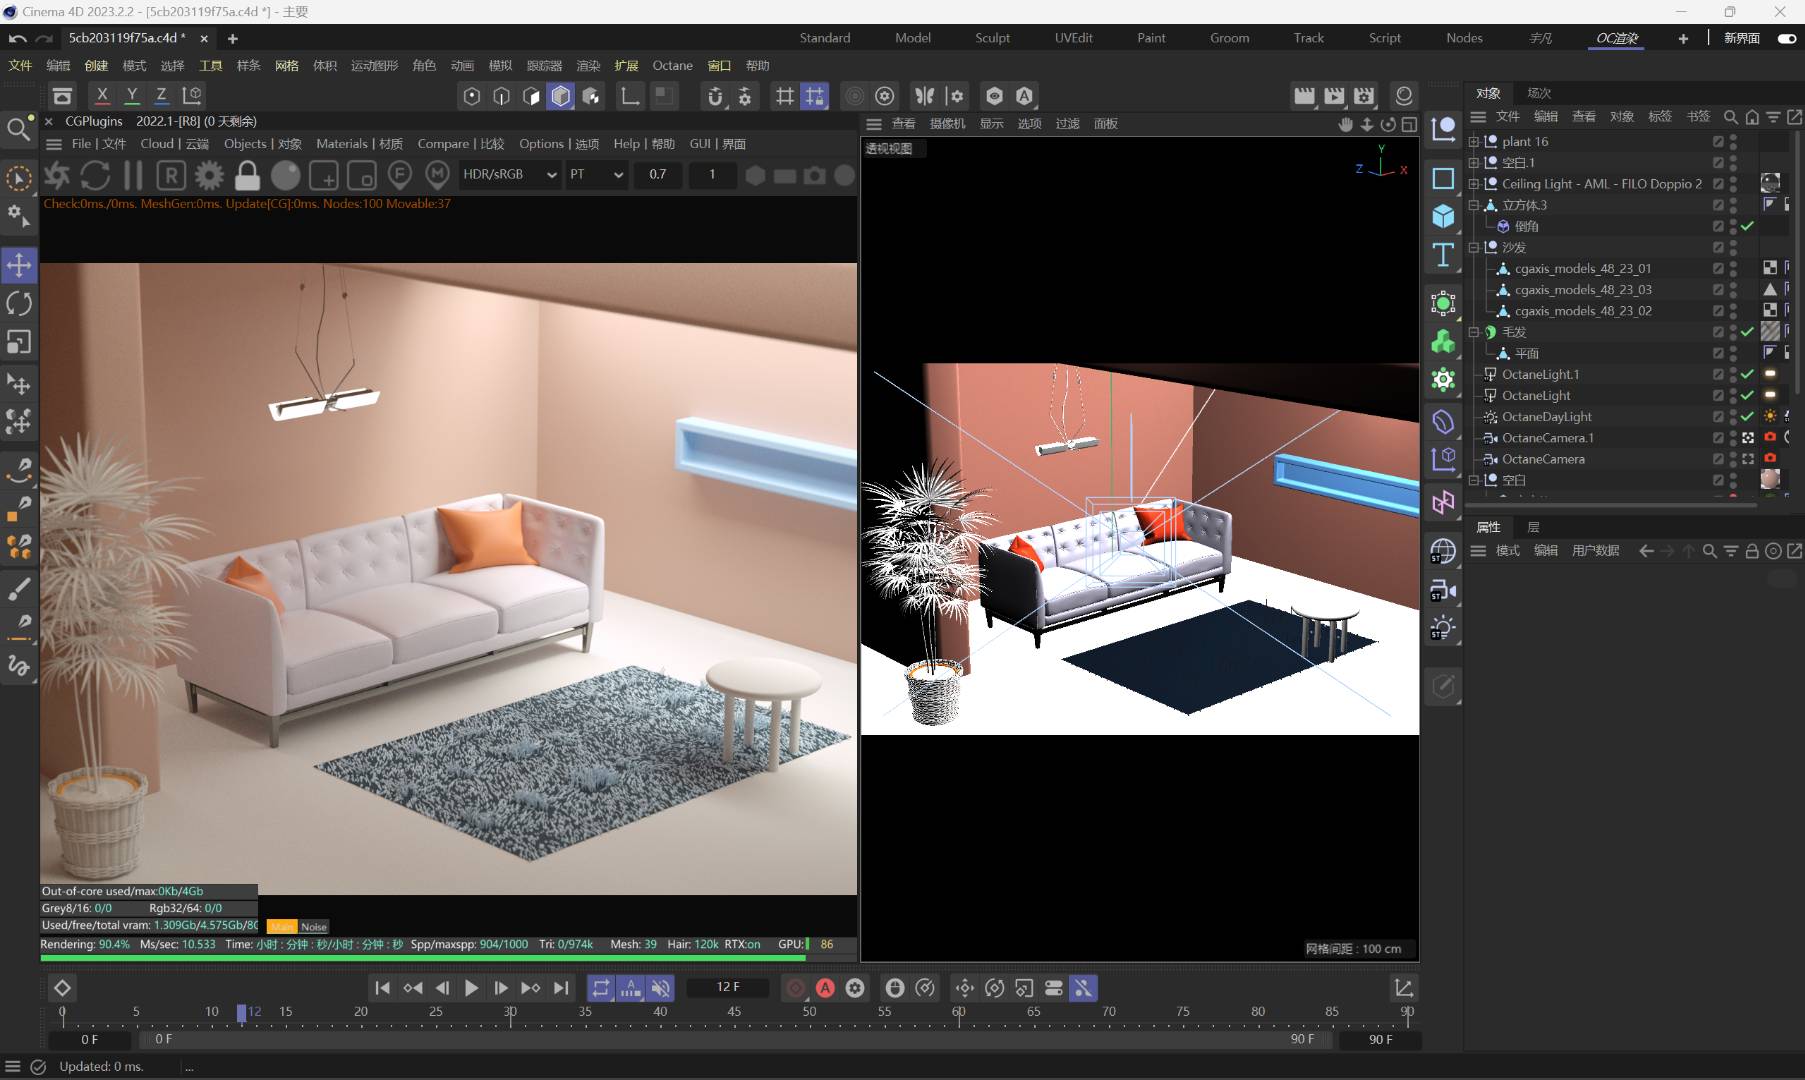Open the 摄像机 camera viewport menu
The width and height of the screenshot is (1805, 1080).
click(x=947, y=124)
